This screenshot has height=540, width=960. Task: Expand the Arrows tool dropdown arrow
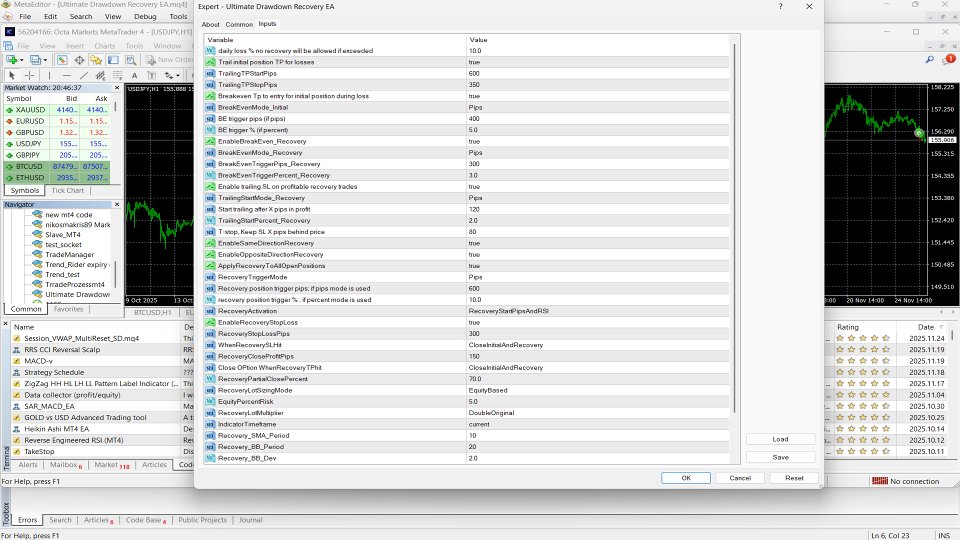pos(178,75)
